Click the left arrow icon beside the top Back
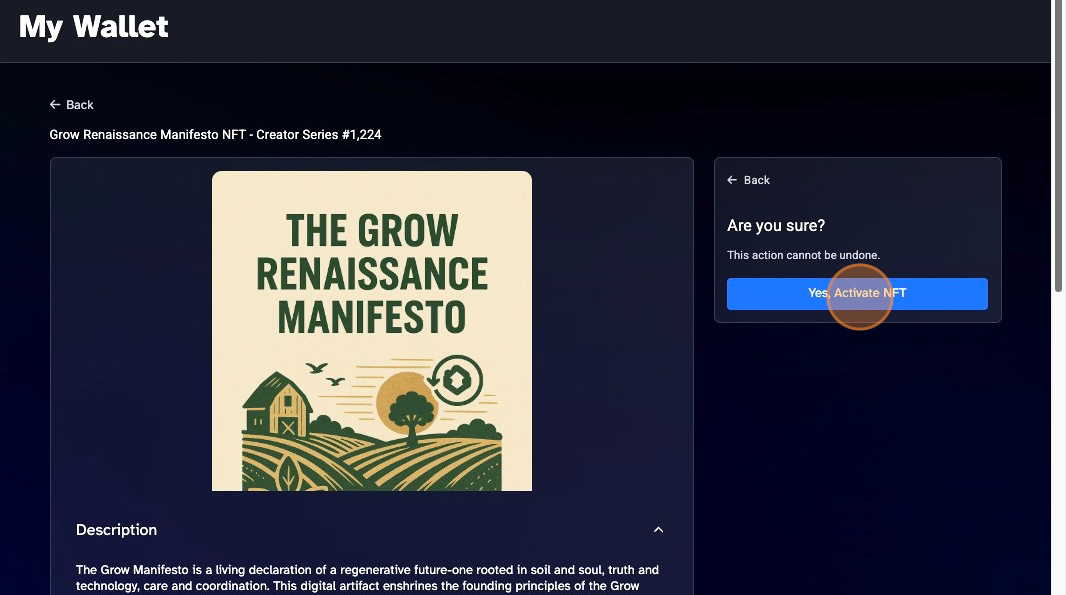This screenshot has height=595, width=1066. pos(55,105)
